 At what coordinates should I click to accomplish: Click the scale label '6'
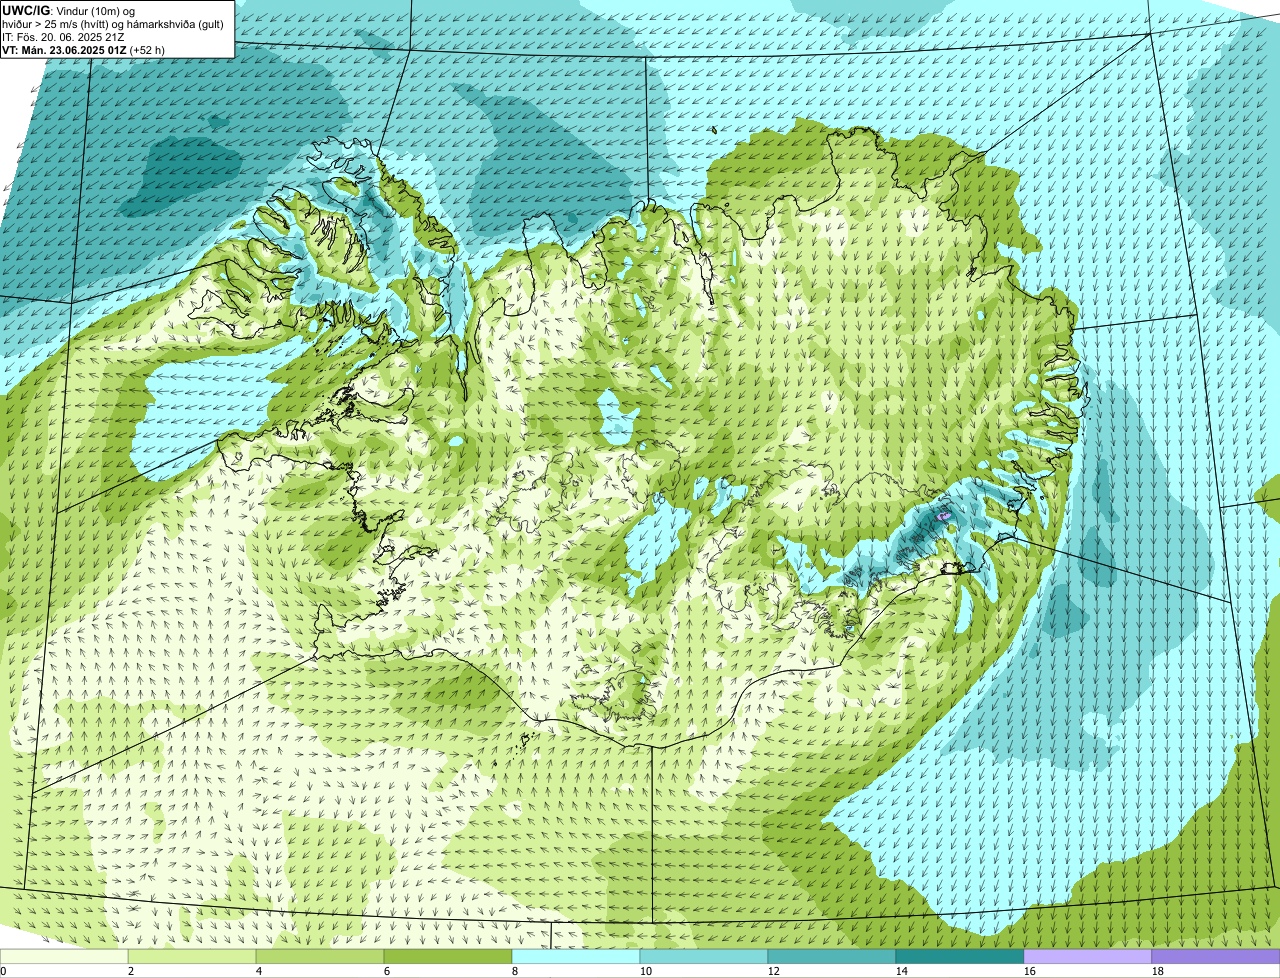click(x=386, y=971)
